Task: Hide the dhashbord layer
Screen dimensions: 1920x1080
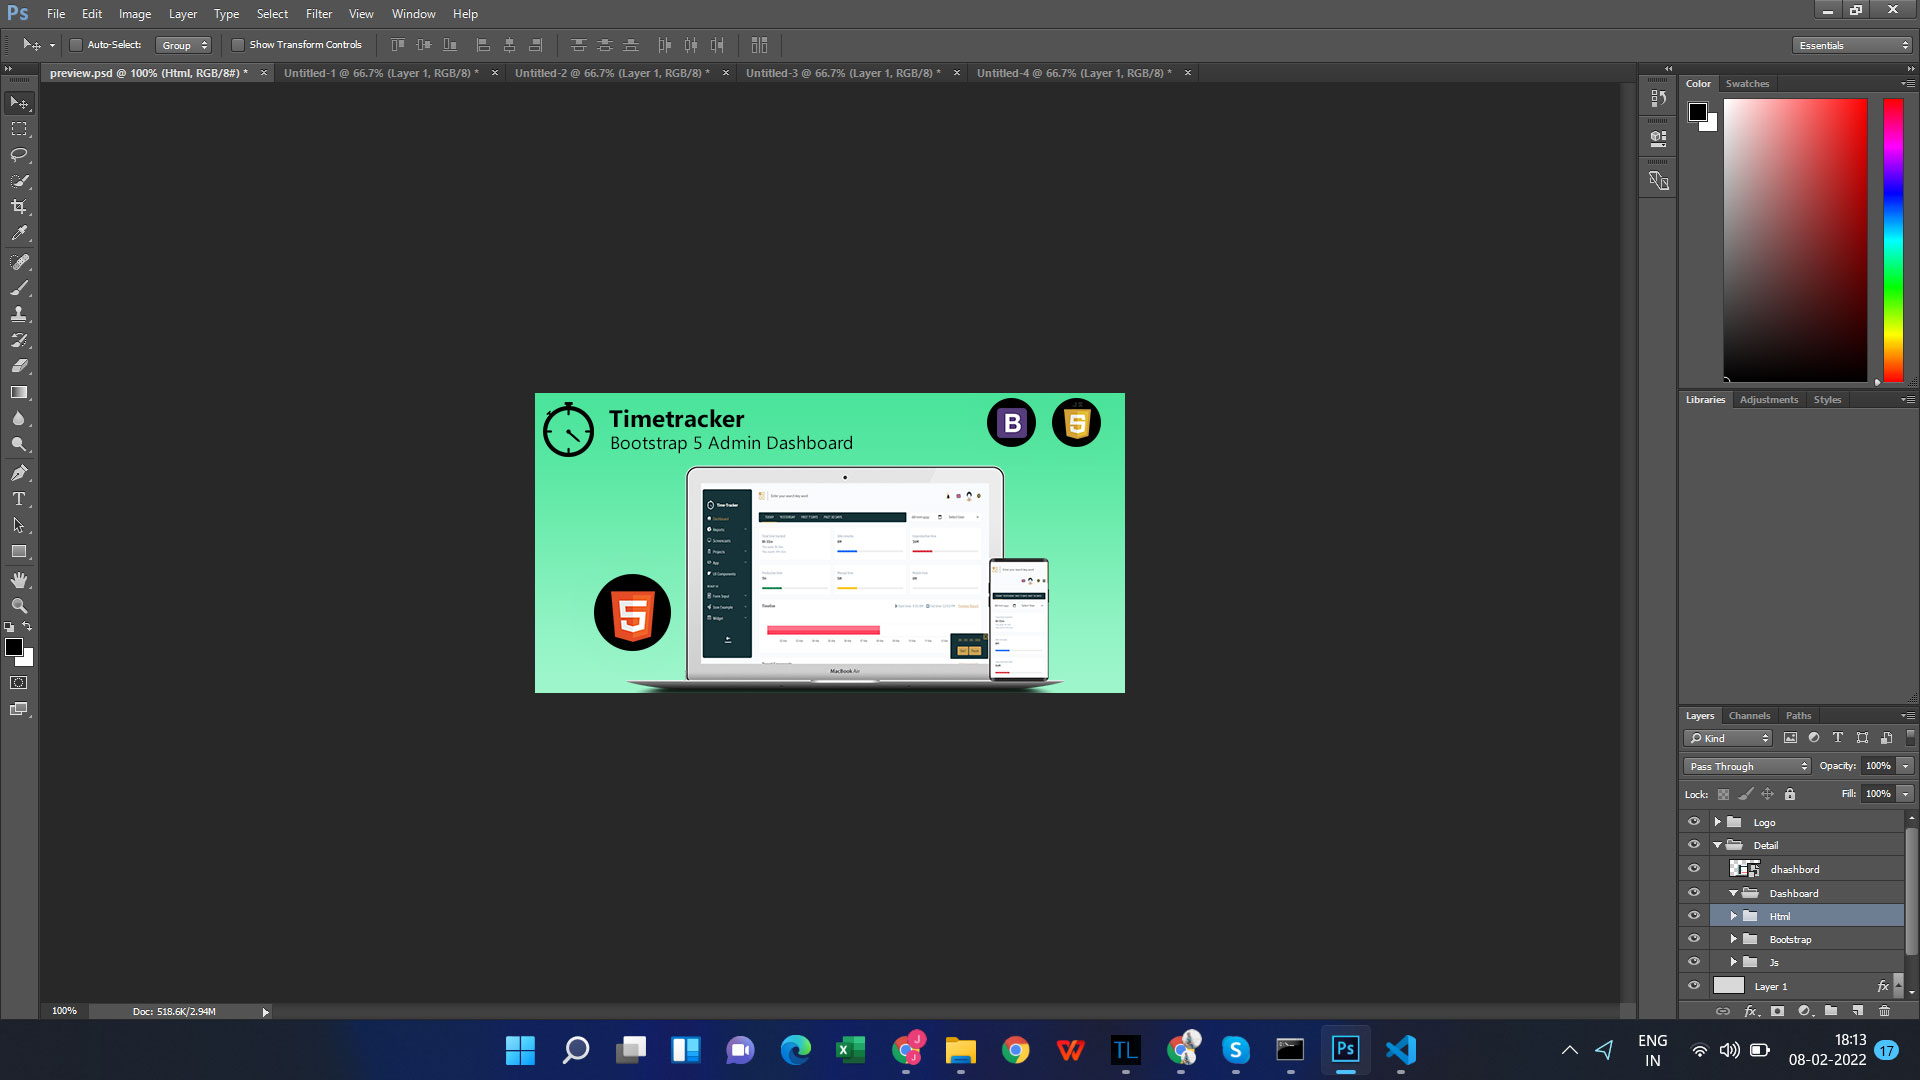Action: click(x=1694, y=869)
